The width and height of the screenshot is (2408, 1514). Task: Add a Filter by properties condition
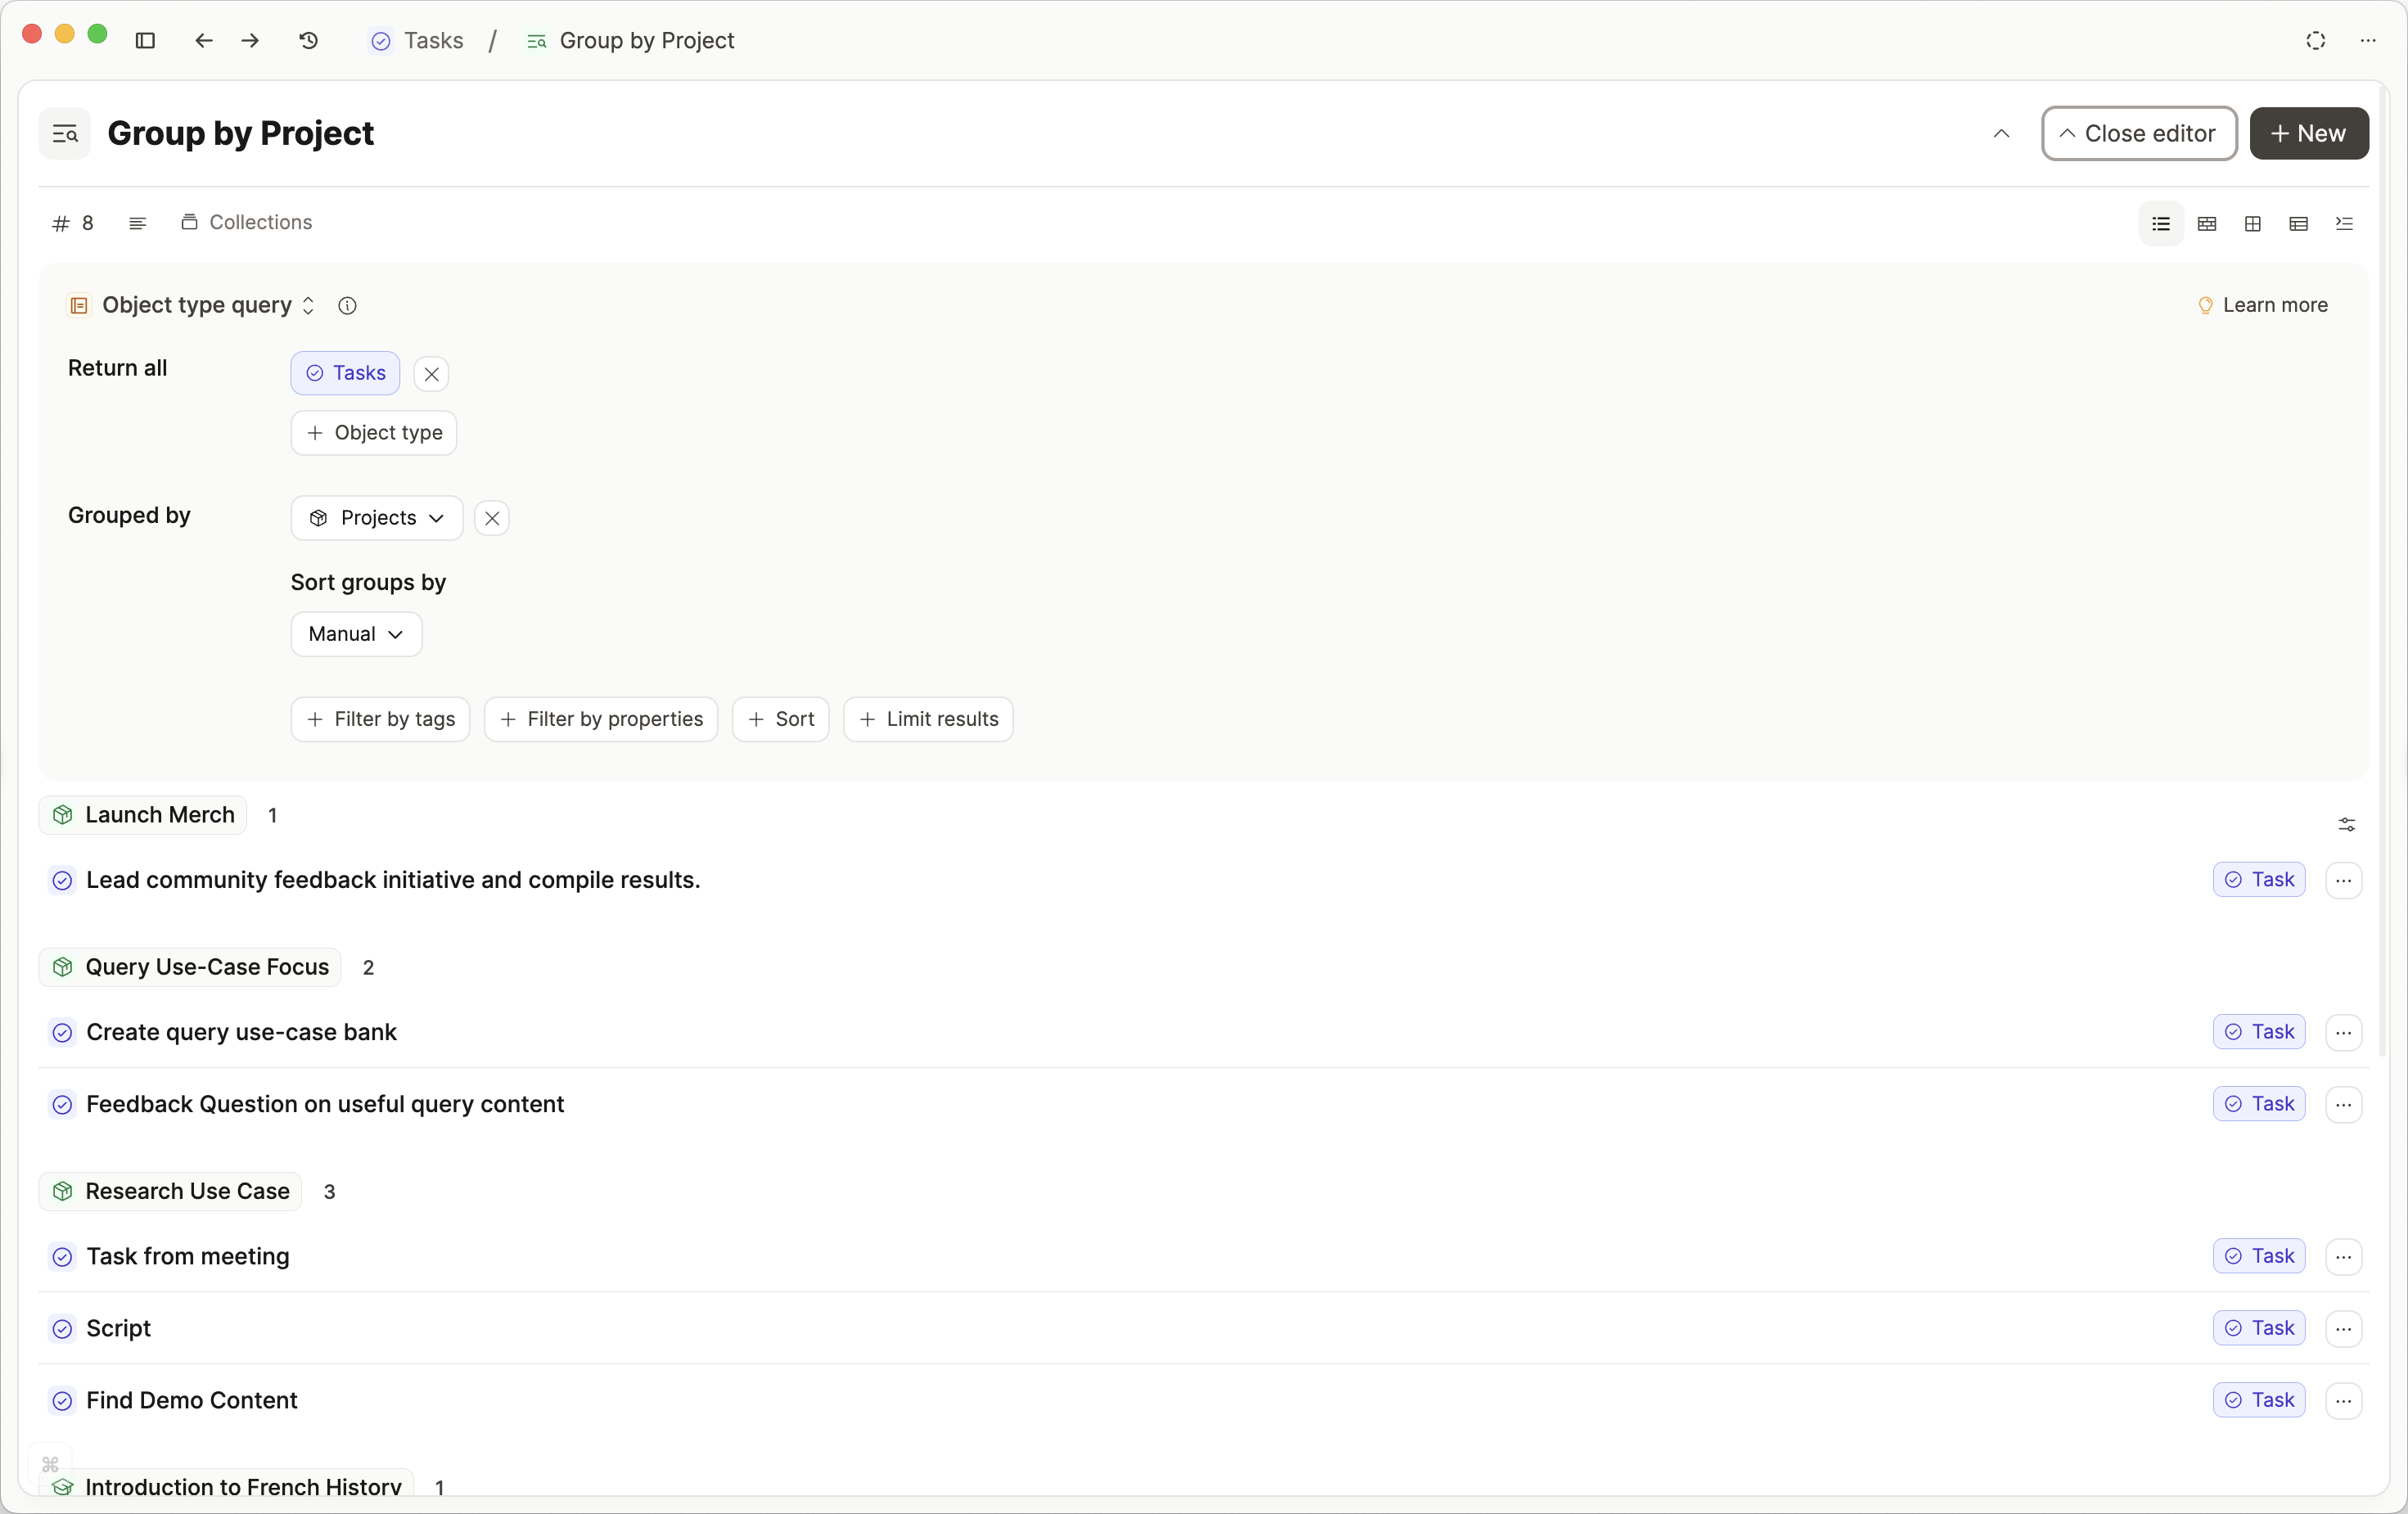[601, 719]
